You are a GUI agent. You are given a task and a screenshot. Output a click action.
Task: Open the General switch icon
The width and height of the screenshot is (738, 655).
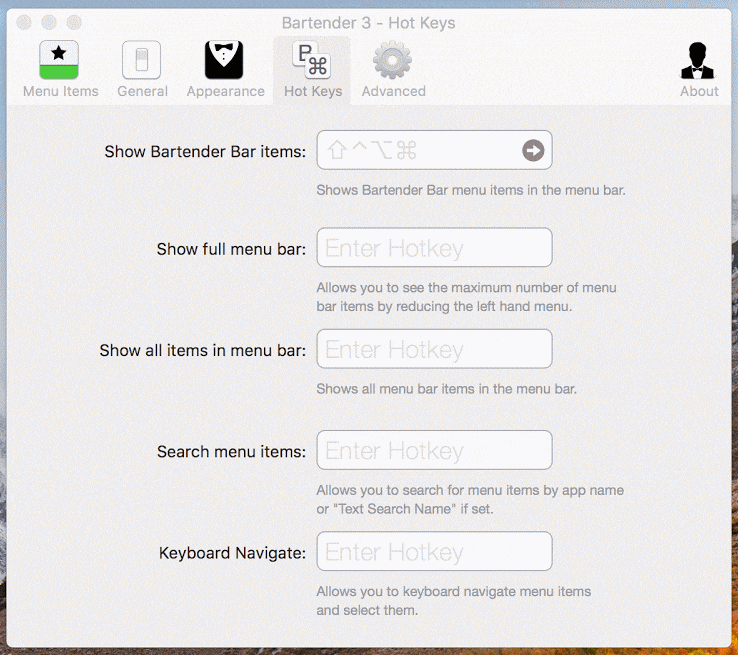coord(142,60)
